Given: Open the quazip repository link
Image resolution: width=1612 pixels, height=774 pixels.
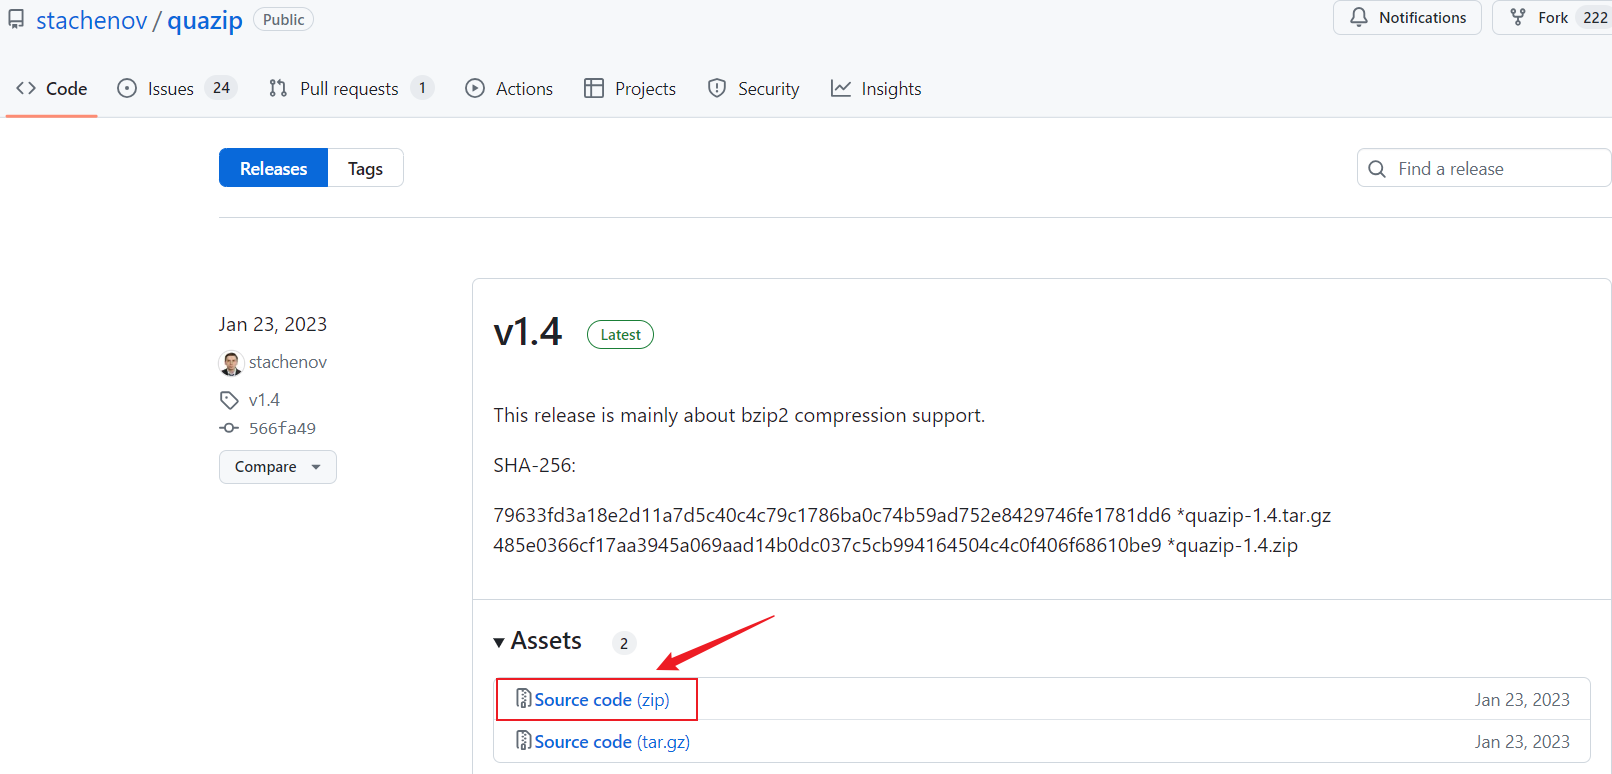Looking at the screenshot, I should point(205,20).
